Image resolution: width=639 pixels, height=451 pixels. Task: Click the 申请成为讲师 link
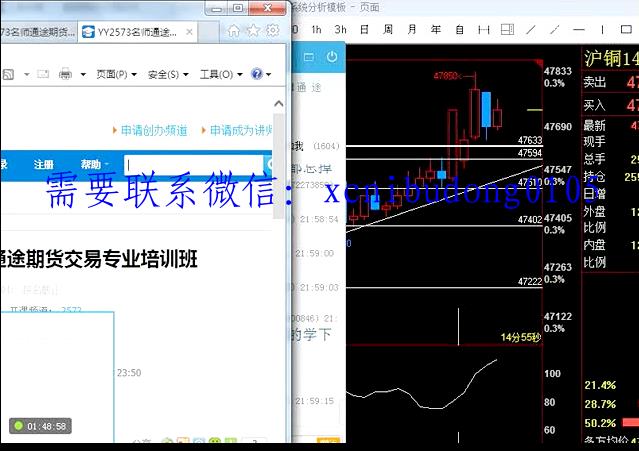pyautogui.click(x=241, y=131)
